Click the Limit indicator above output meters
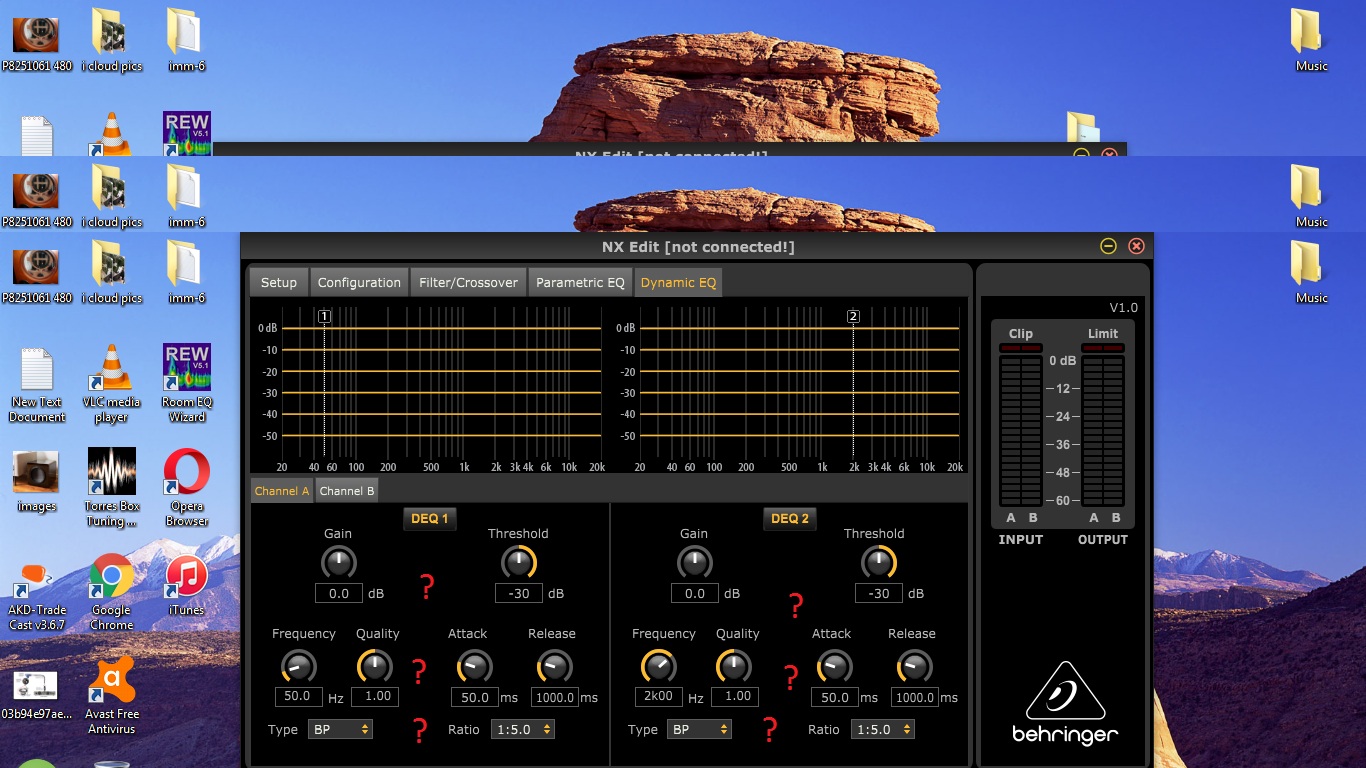Viewport: 1366px width, 768px height. (x=1103, y=348)
